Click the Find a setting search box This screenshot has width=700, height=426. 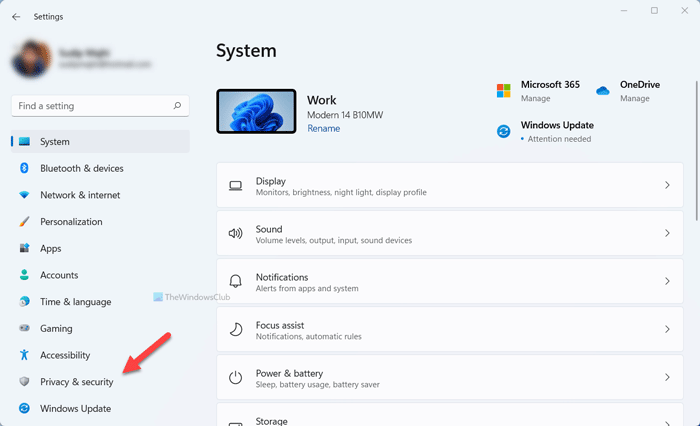[92, 106]
